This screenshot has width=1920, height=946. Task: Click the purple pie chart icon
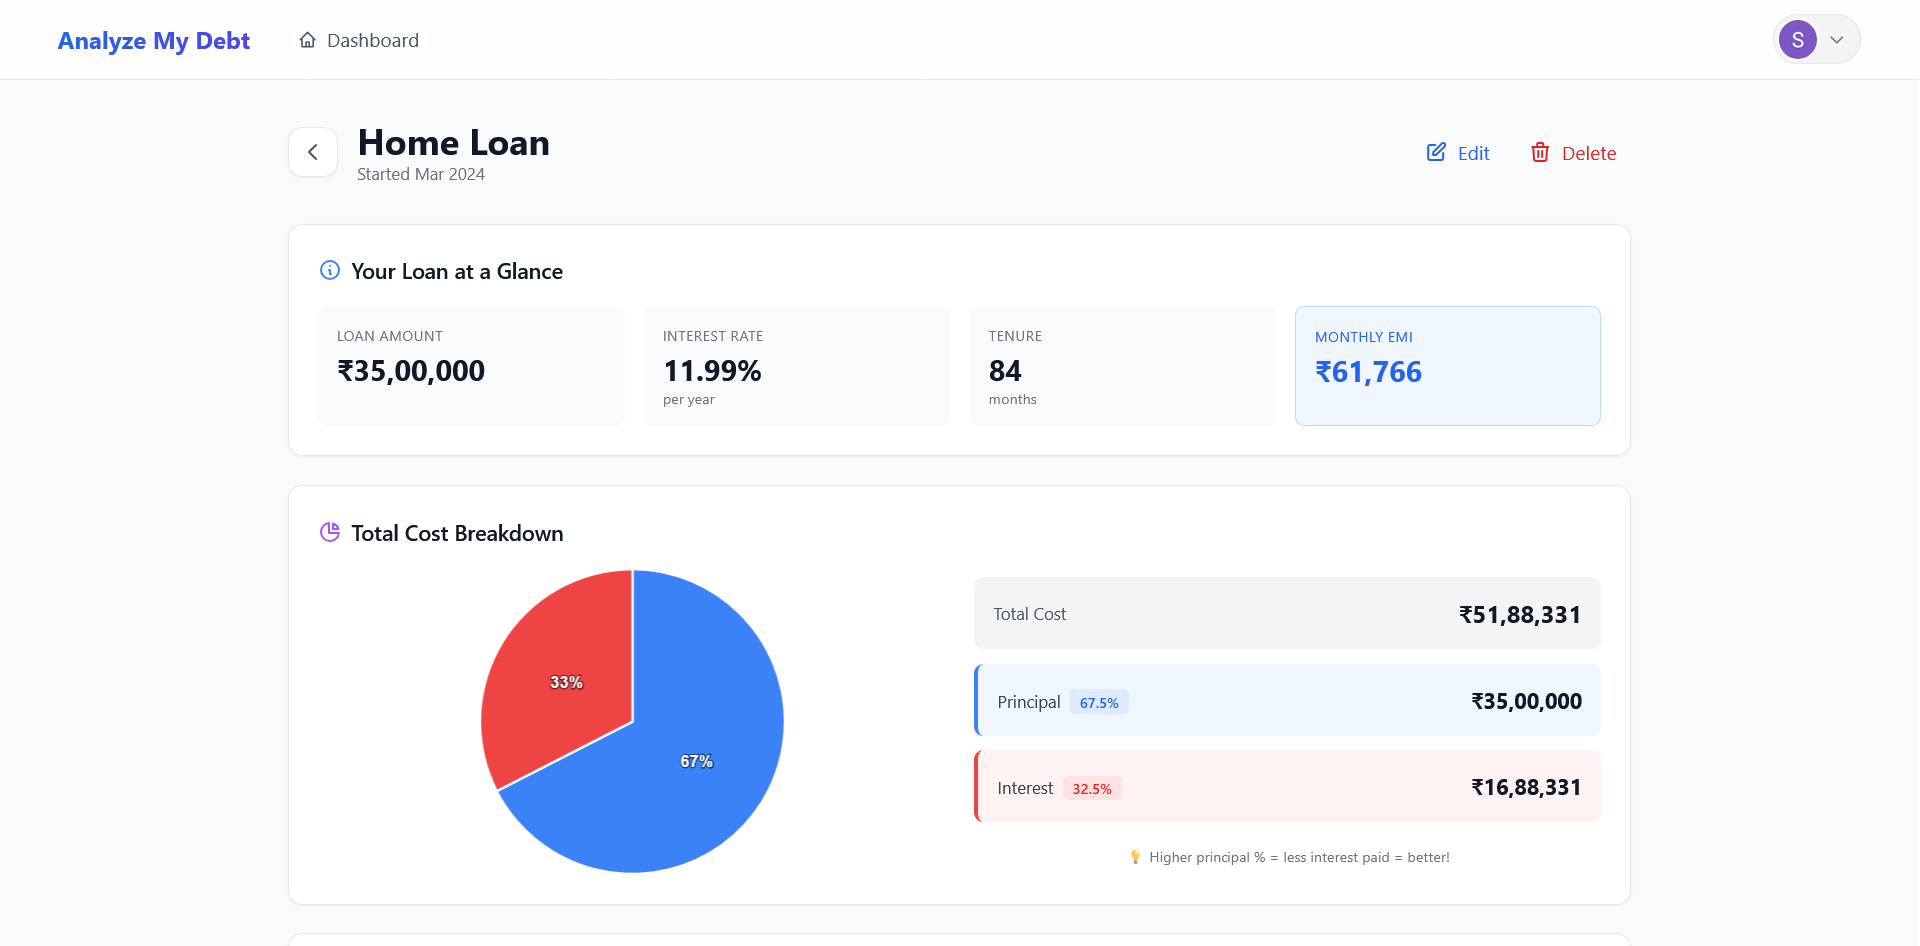[329, 532]
